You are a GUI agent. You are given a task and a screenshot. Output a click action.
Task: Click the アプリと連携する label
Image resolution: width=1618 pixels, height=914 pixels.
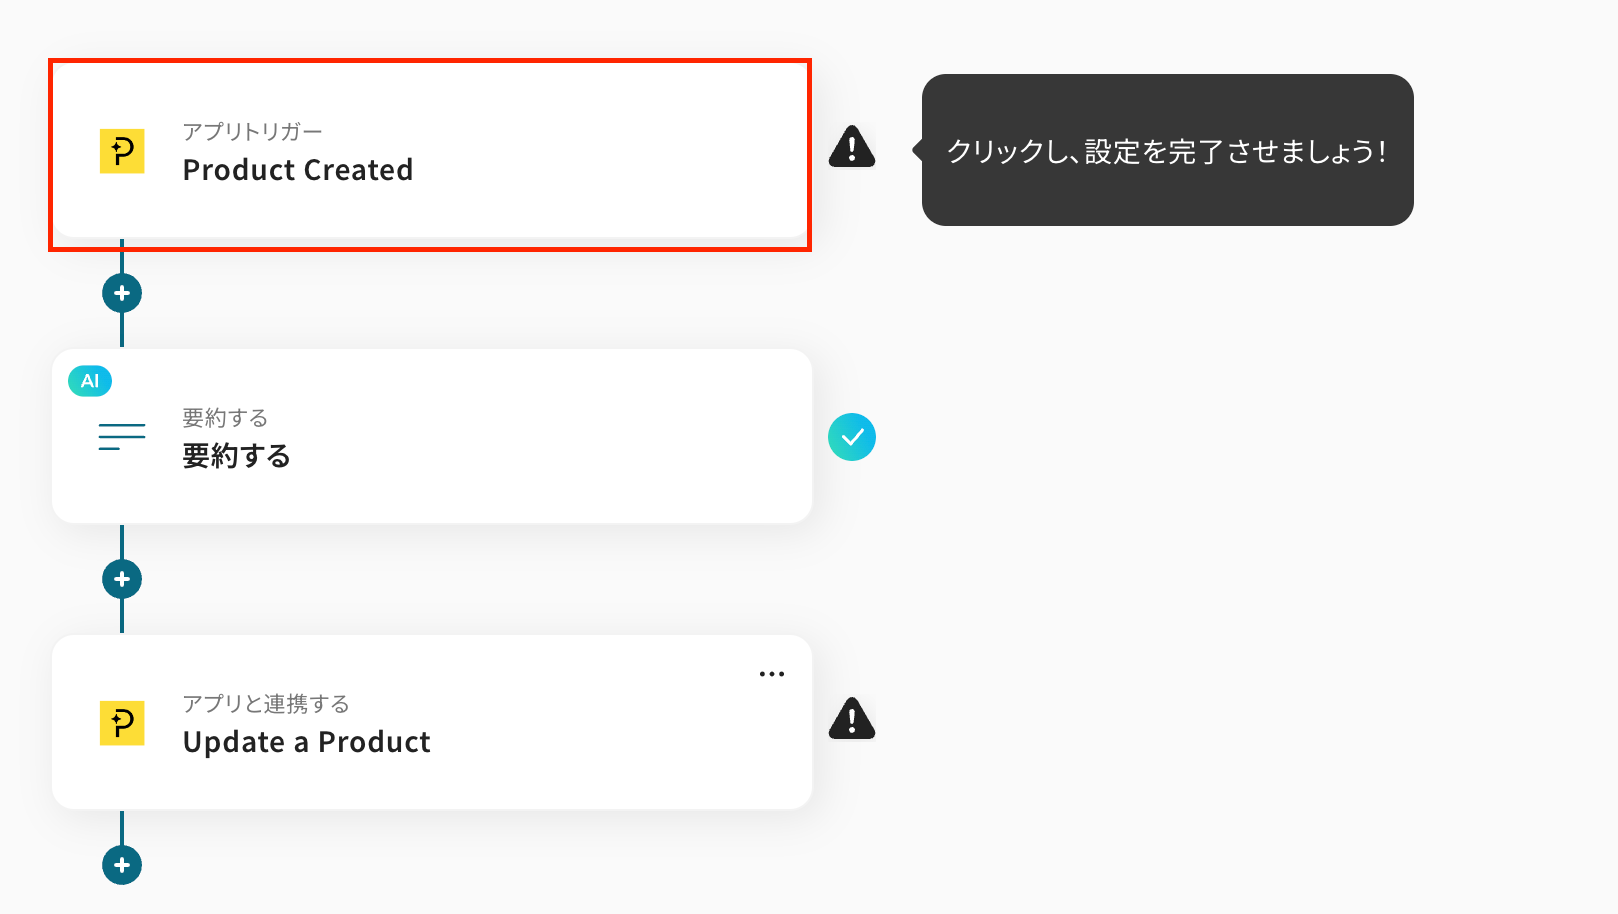(x=266, y=704)
